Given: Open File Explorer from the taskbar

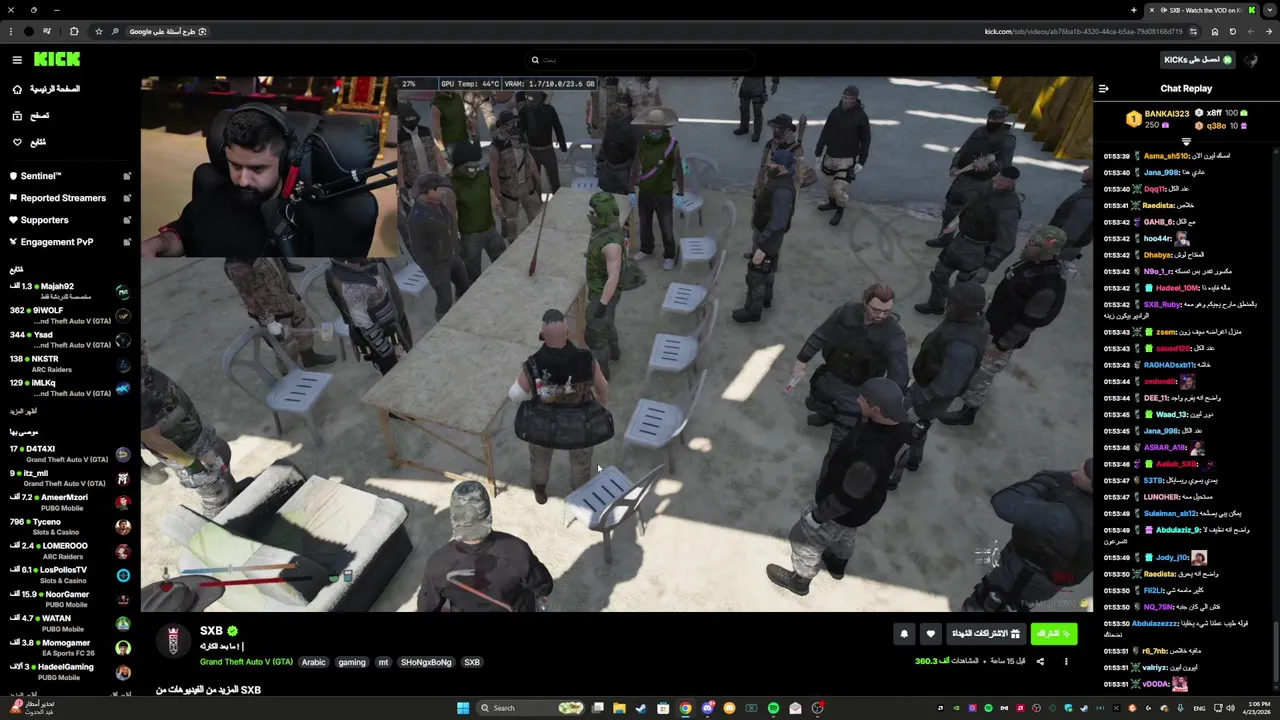Looking at the screenshot, I should 619,708.
